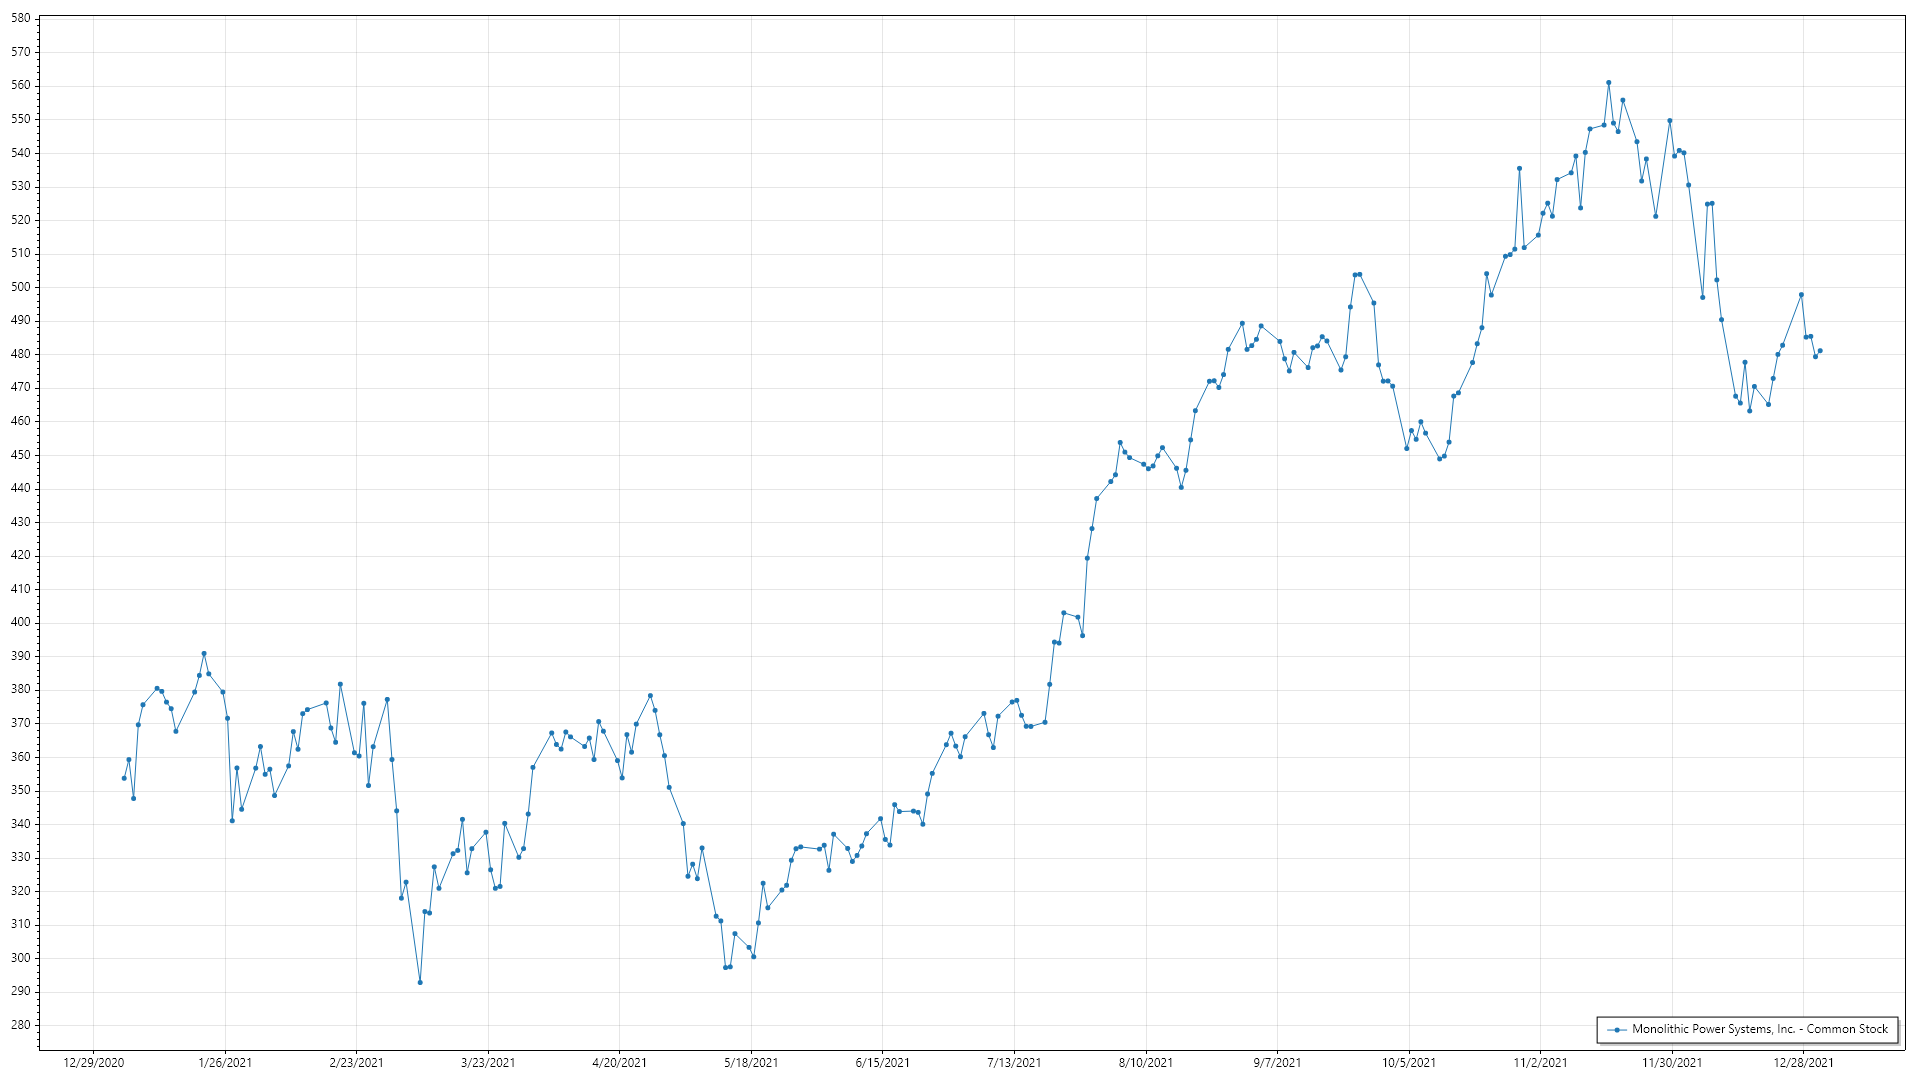Screen dimensions: 1920x1080
Task: Click the Monolithic Power Systems legend label
Action: (x=1759, y=1029)
